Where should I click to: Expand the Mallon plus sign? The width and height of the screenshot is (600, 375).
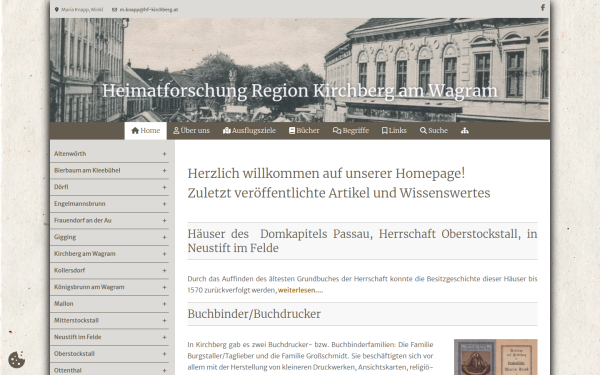coord(164,304)
